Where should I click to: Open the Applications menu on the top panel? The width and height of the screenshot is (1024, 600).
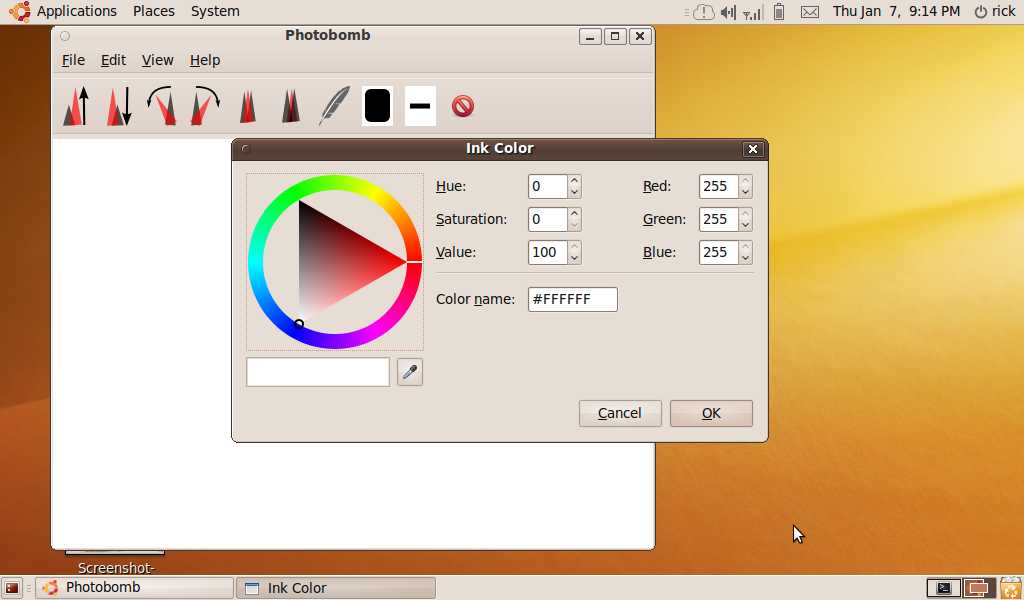click(76, 11)
